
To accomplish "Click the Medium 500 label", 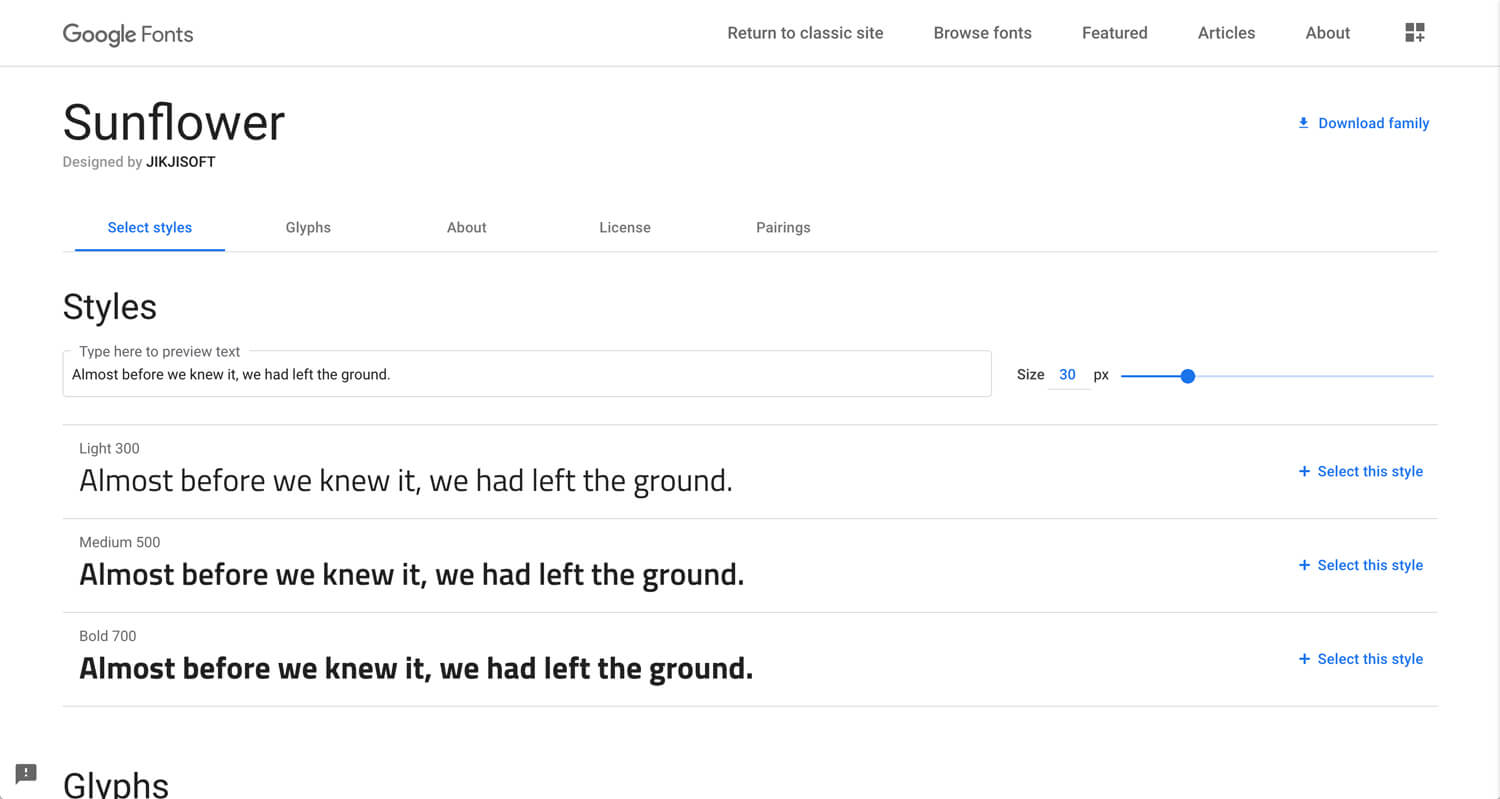I will [119, 542].
